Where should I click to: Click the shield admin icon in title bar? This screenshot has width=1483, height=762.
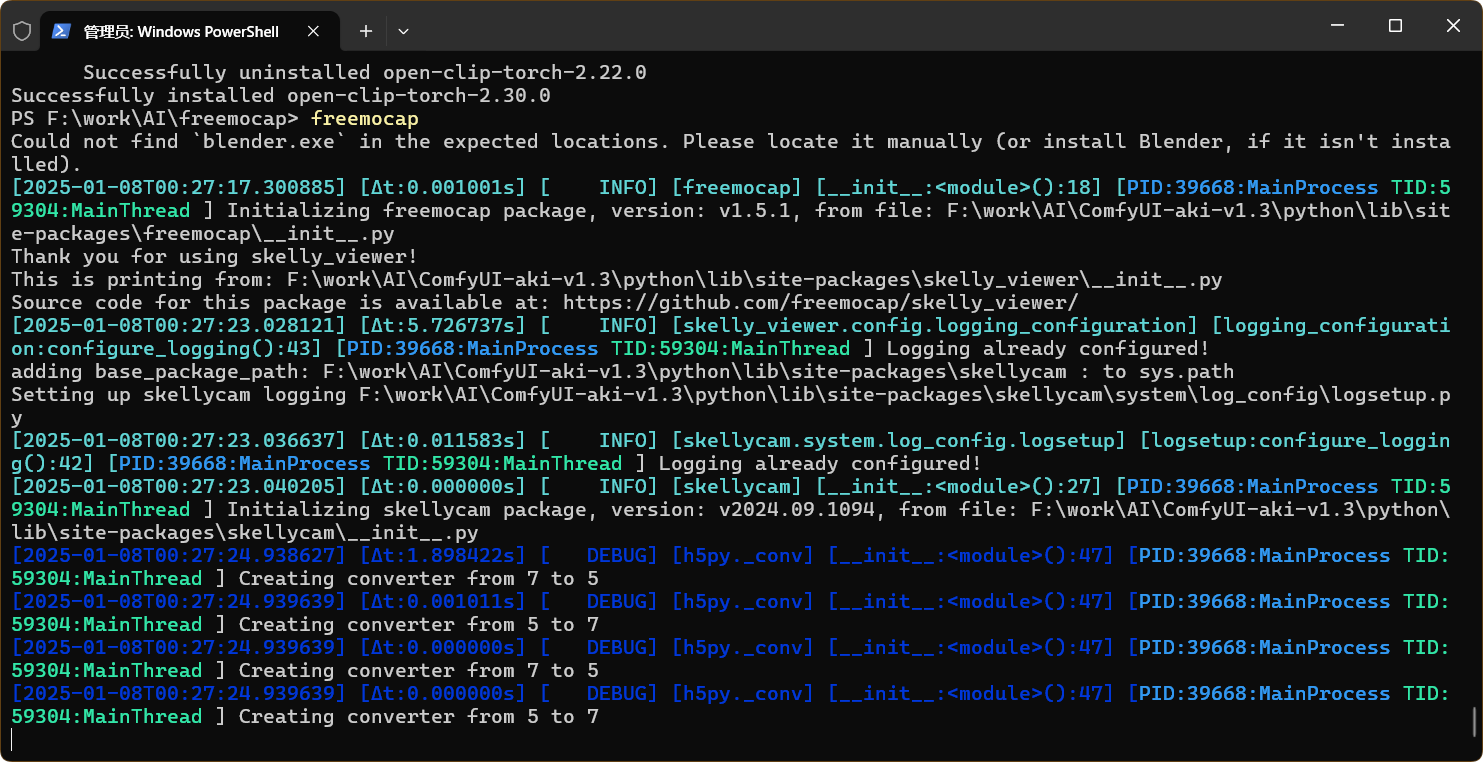[x=22, y=31]
